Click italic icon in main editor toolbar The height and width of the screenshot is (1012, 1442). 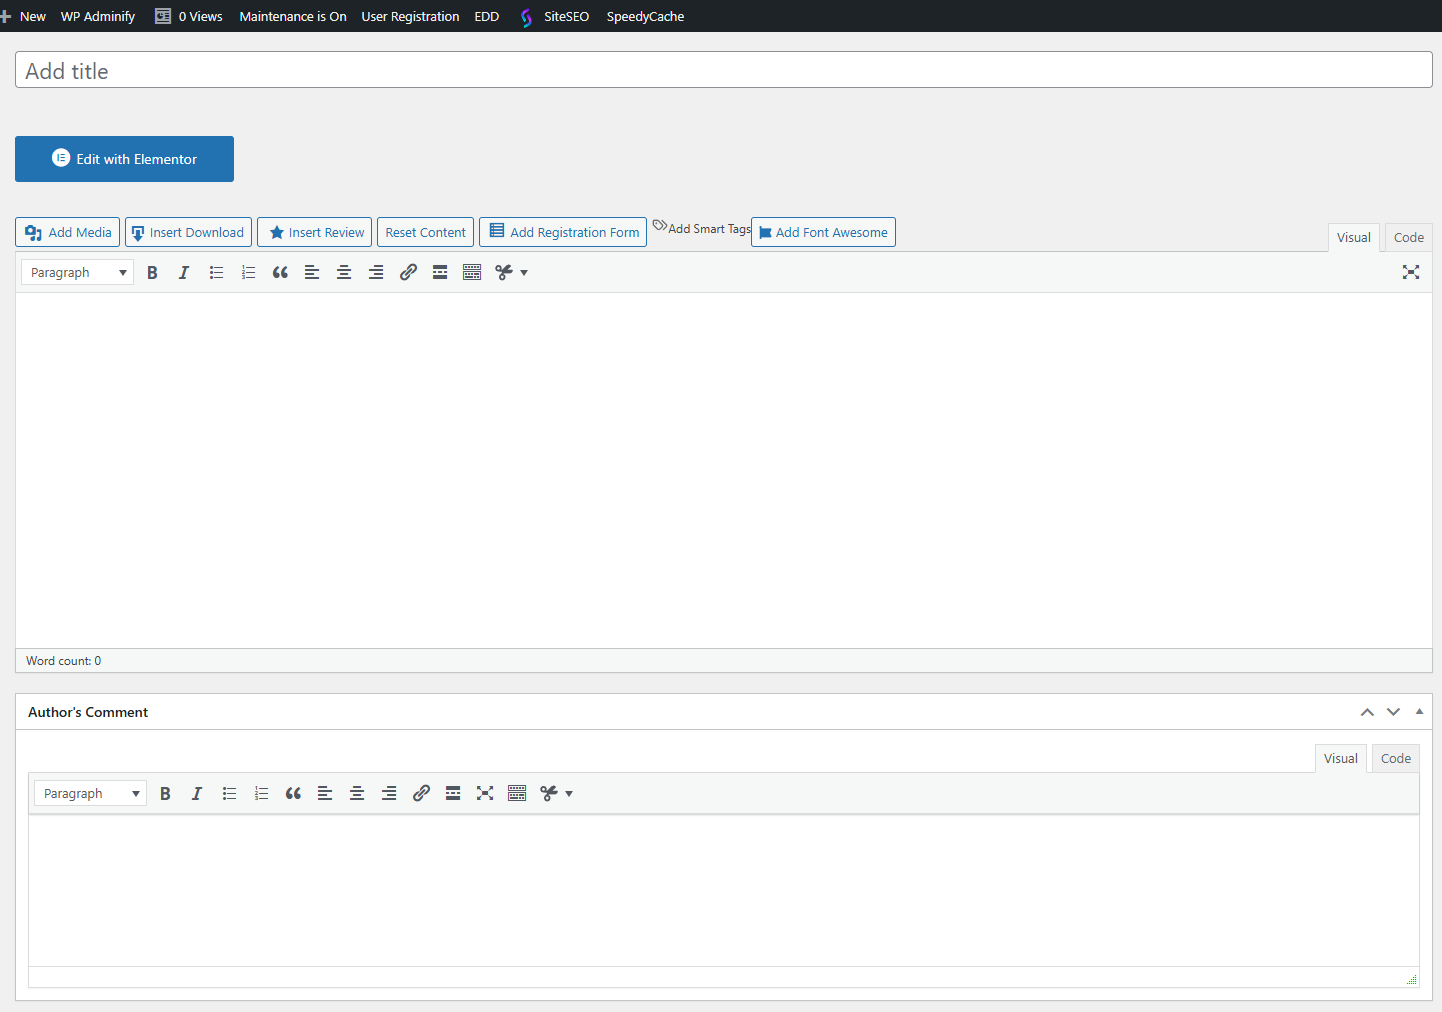click(x=184, y=273)
